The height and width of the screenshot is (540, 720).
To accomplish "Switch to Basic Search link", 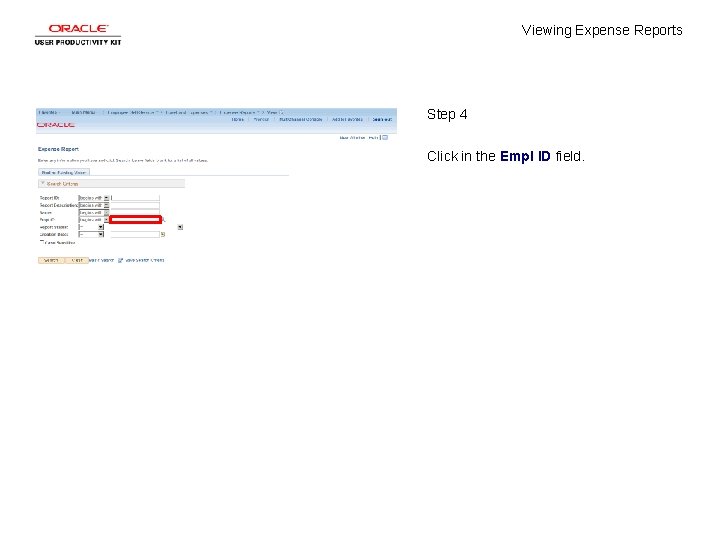I will pos(101,260).
